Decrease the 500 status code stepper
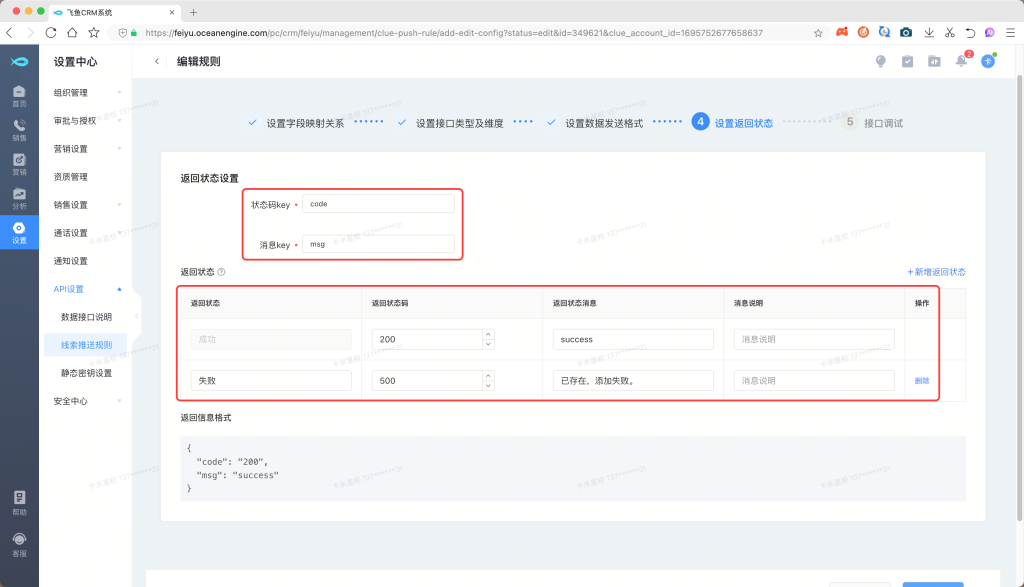Viewport: 1024px width, 587px height. pos(488,386)
